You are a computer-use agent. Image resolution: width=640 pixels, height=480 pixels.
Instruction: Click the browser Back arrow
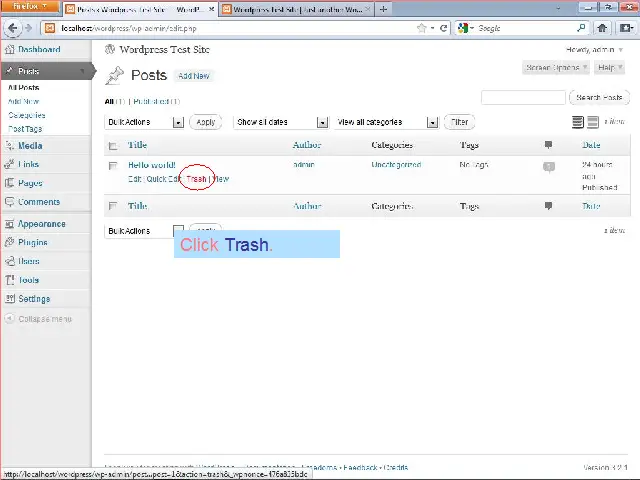[x=13, y=28]
